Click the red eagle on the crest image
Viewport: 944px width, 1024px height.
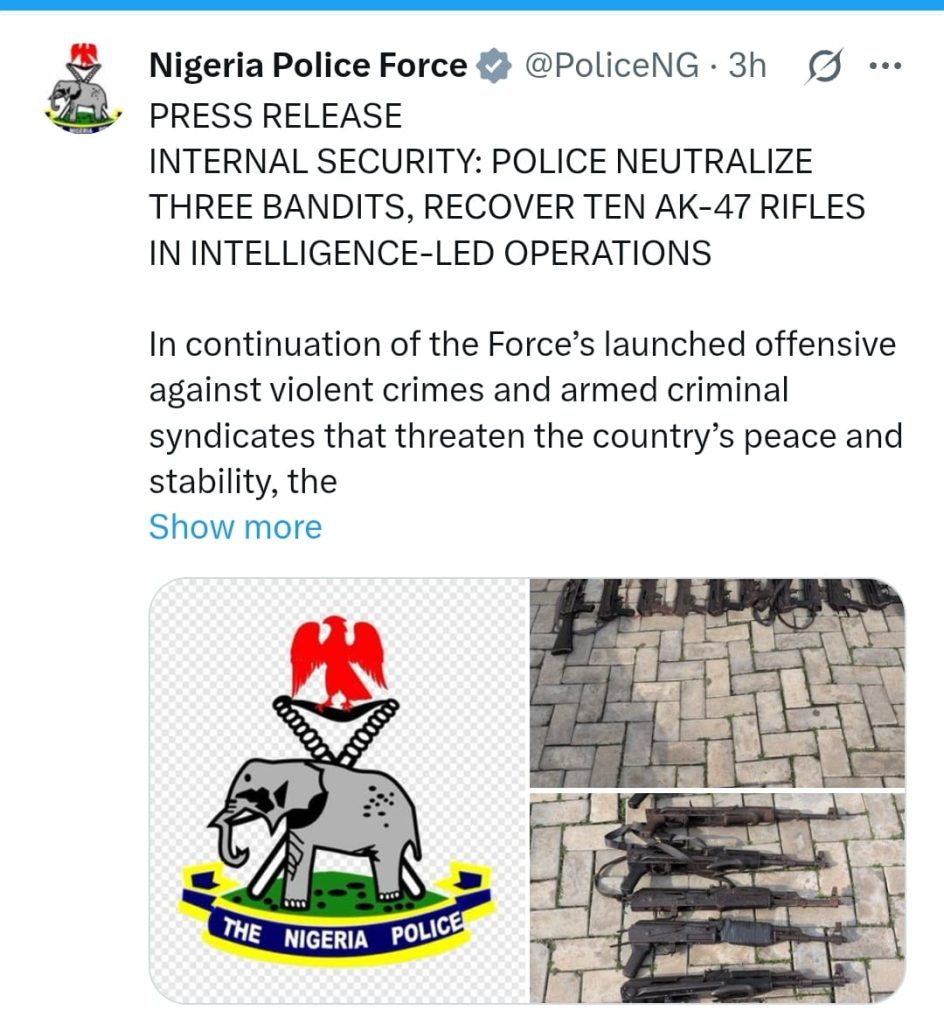tap(338, 662)
